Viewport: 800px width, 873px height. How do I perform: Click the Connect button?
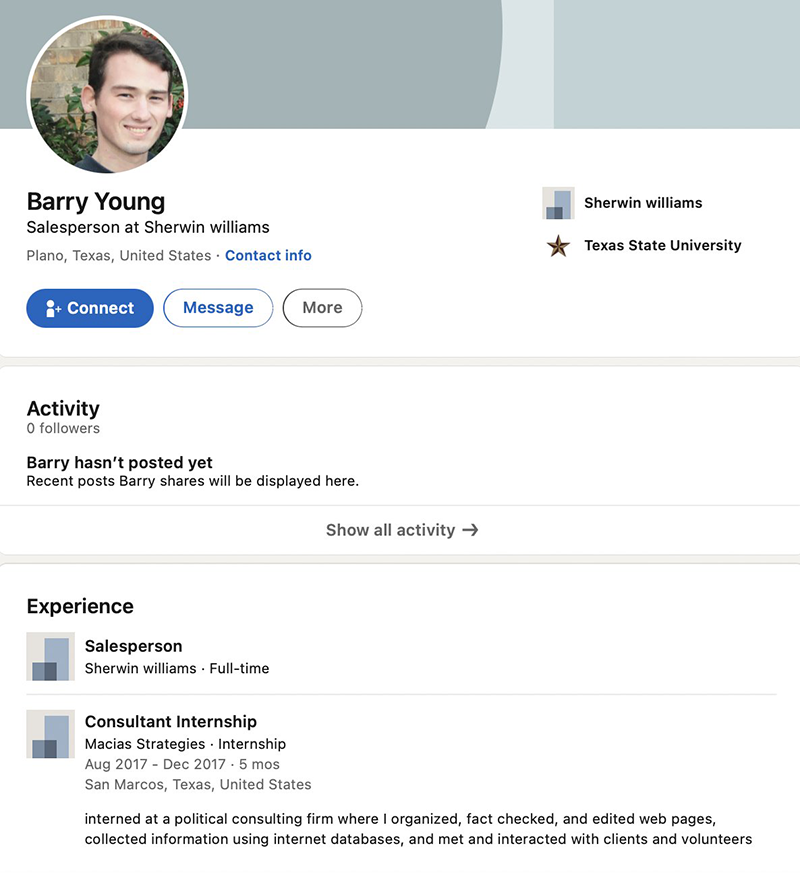90,308
